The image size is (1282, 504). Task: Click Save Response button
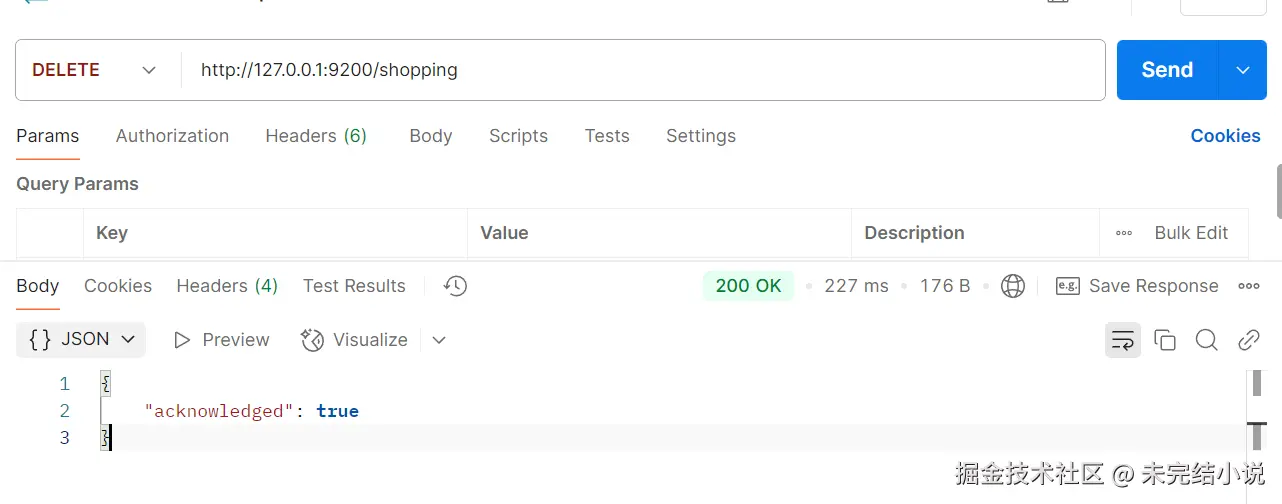point(1138,286)
